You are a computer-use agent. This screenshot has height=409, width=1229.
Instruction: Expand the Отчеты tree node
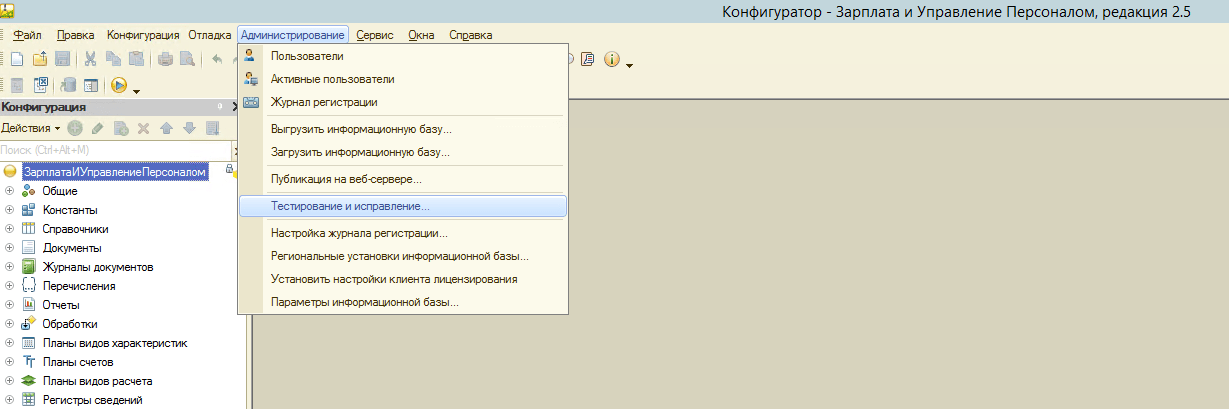click(x=9, y=305)
